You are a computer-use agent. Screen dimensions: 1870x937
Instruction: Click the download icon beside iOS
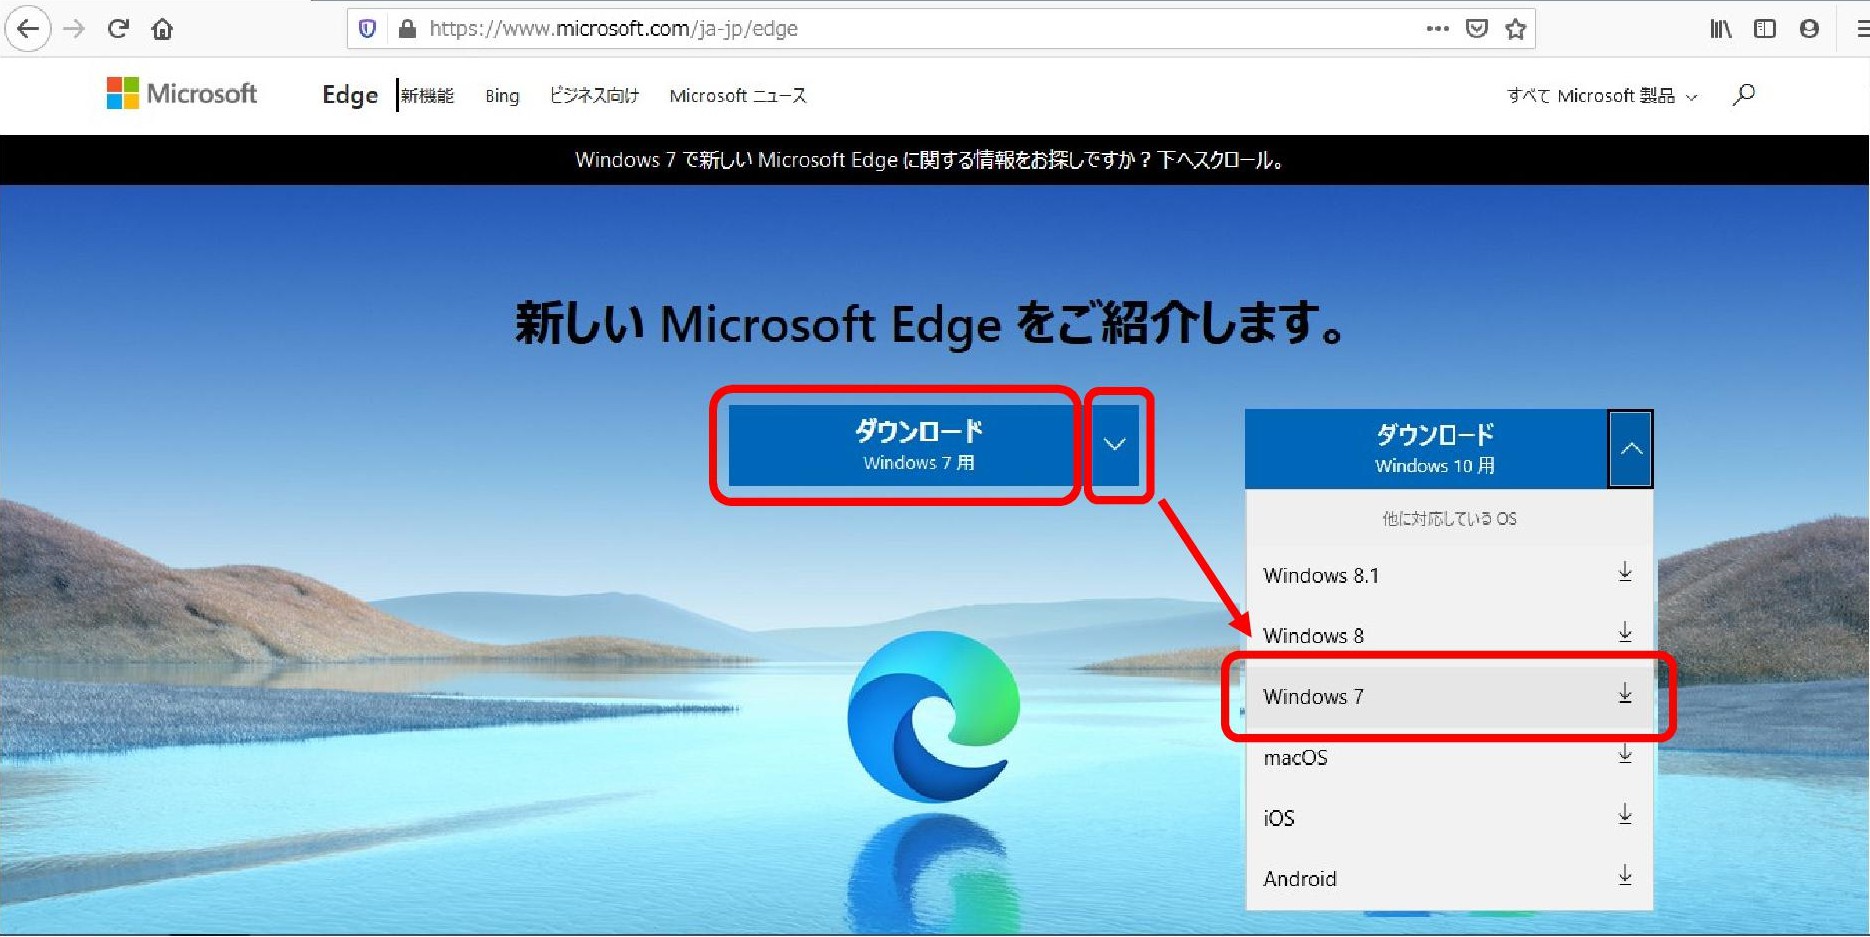1625,814
